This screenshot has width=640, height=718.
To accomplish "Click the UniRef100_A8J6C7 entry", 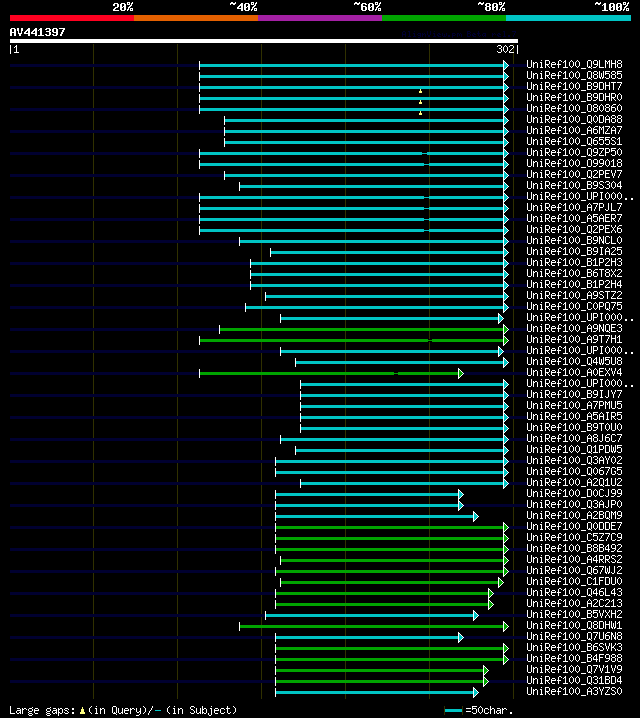I will (x=574, y=438).
